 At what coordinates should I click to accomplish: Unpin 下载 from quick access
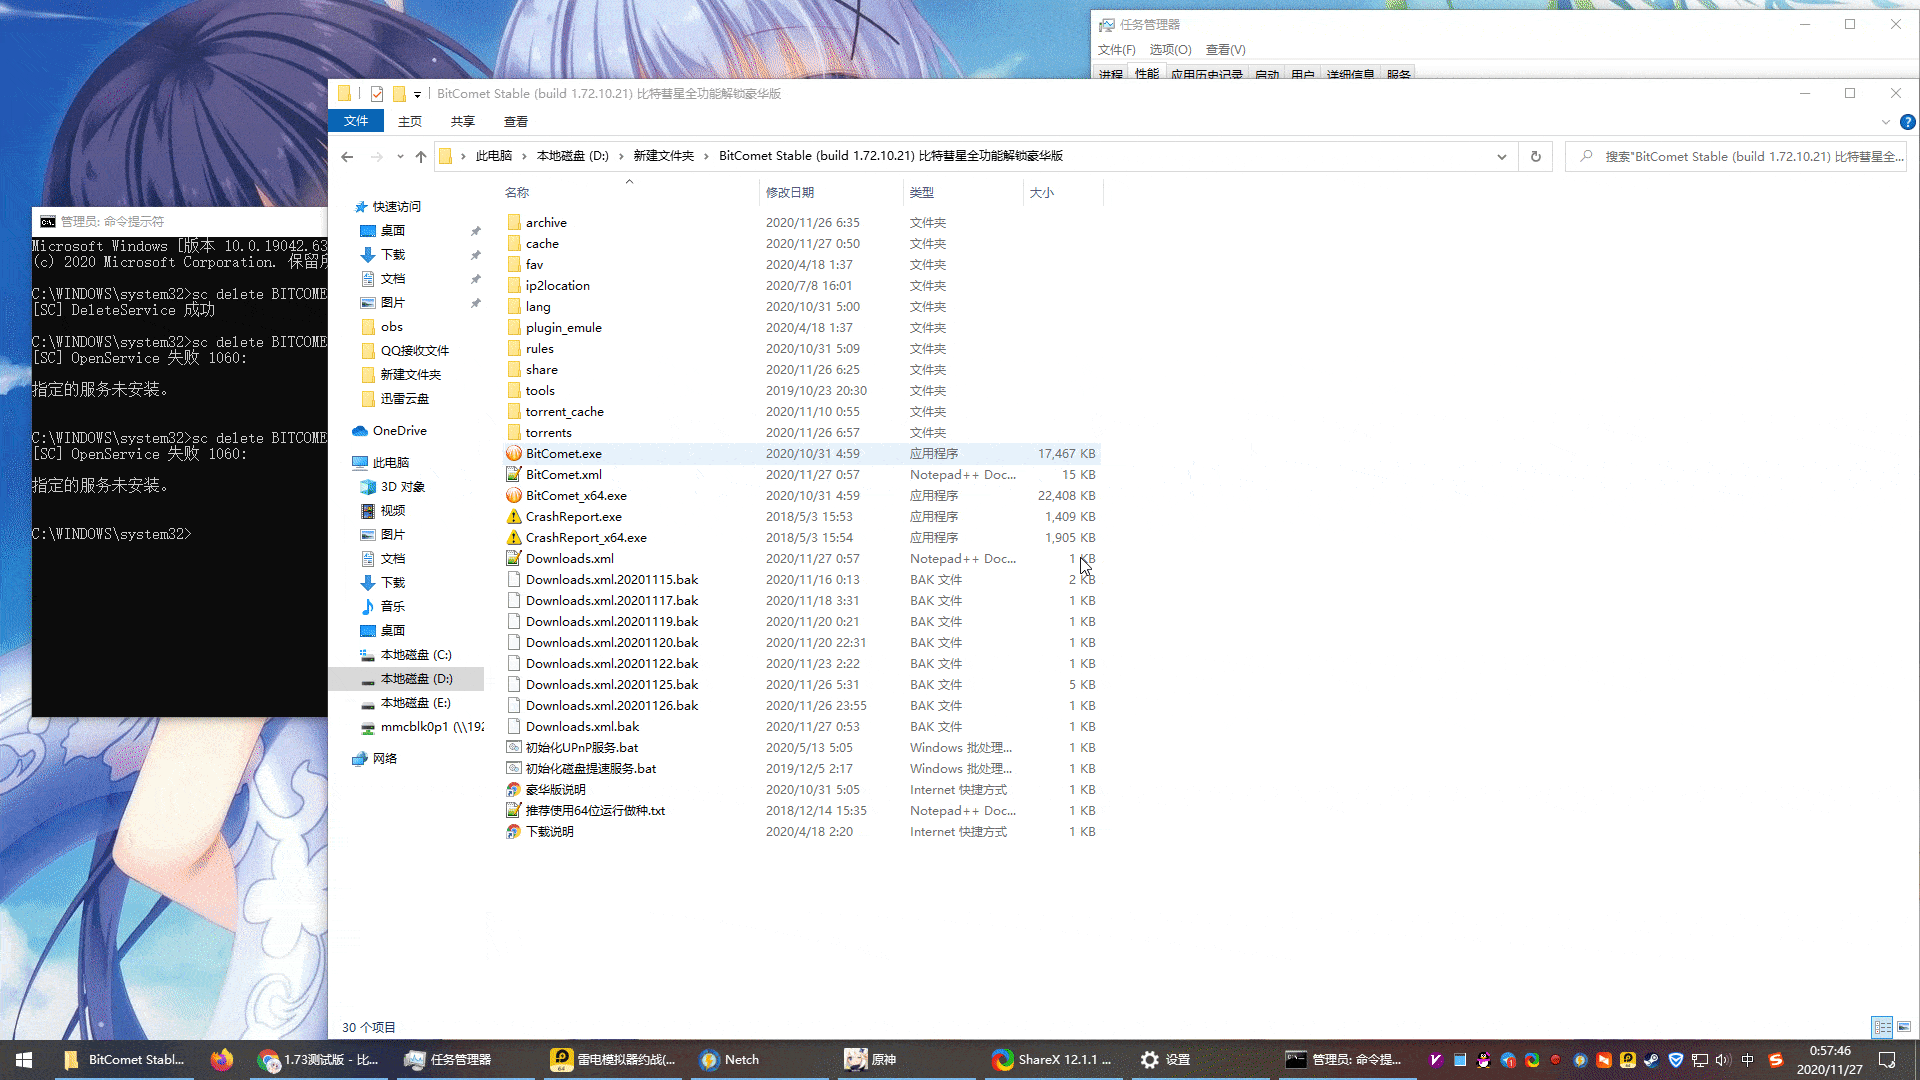pos(476,255)
